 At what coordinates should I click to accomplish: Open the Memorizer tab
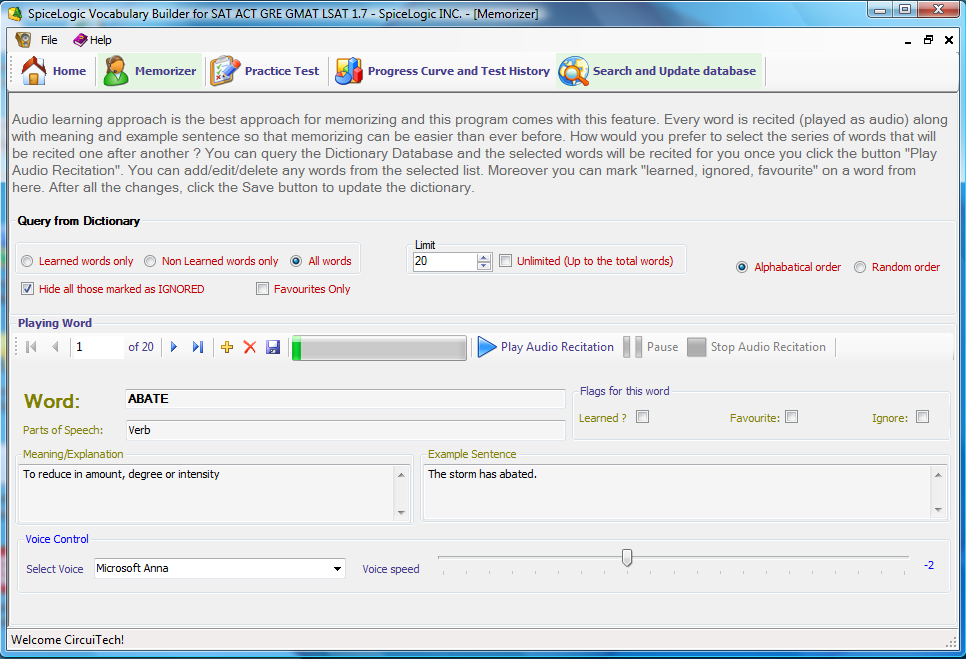click(150, 71)
